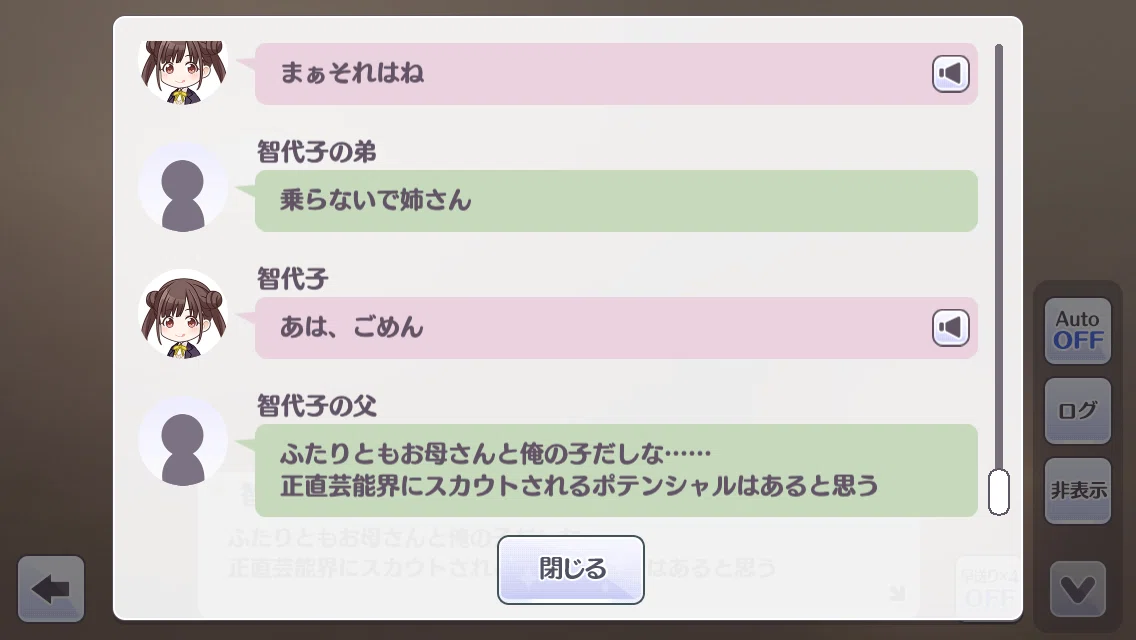This screenshot has height=640, width=1136.
Task: Click the log scrollbar thumb
Action: (998, 492)
